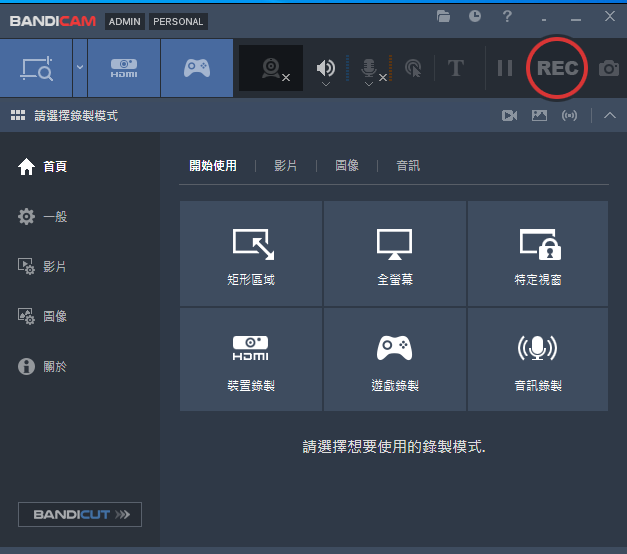
Task: Choose the 裝置錄製 HDMI tile
Action: [251, 359]
